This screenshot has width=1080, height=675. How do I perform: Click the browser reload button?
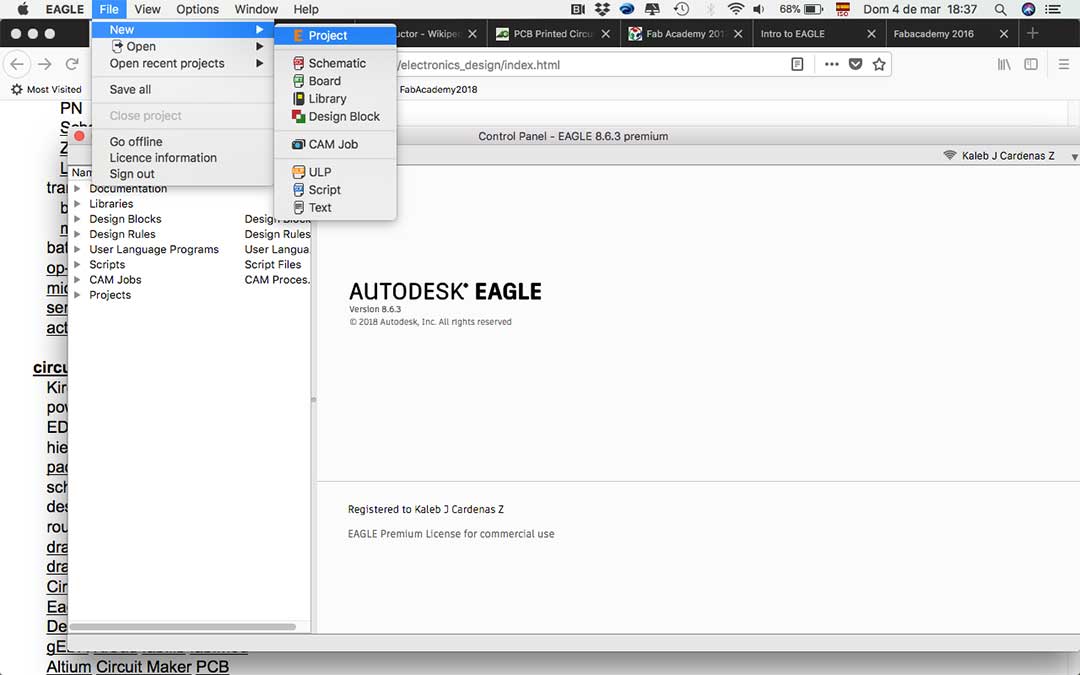pyautogui.click(x=72, y=64)
